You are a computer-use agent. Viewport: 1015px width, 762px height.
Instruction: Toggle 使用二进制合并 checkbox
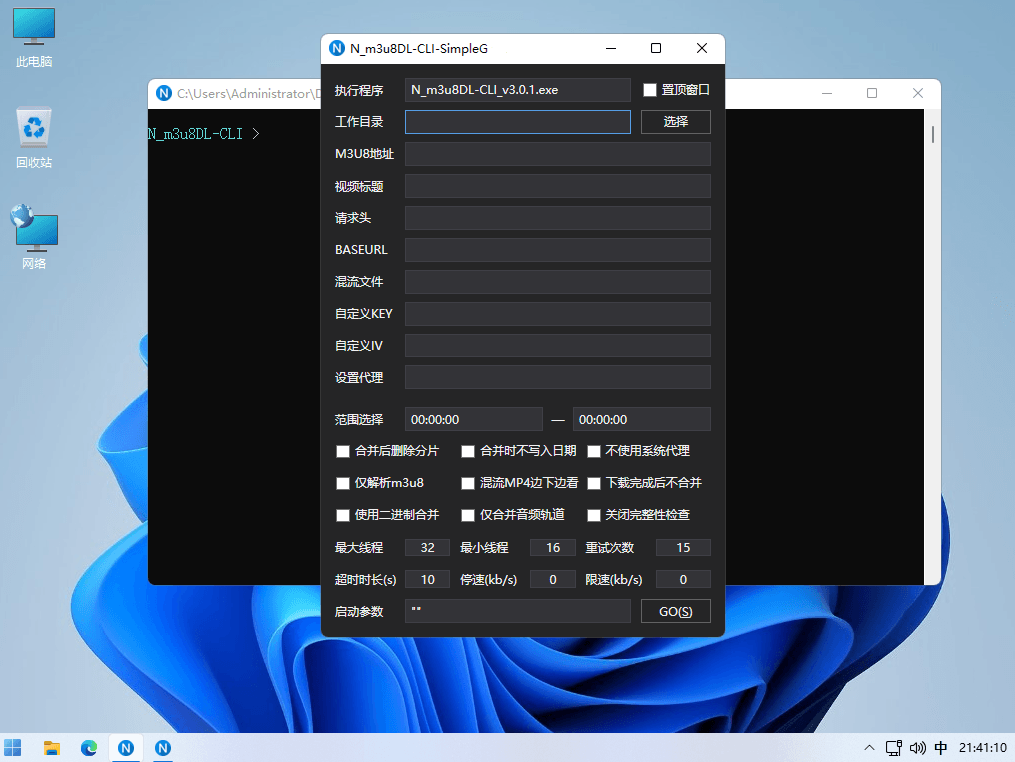click(x=343, y=515)
